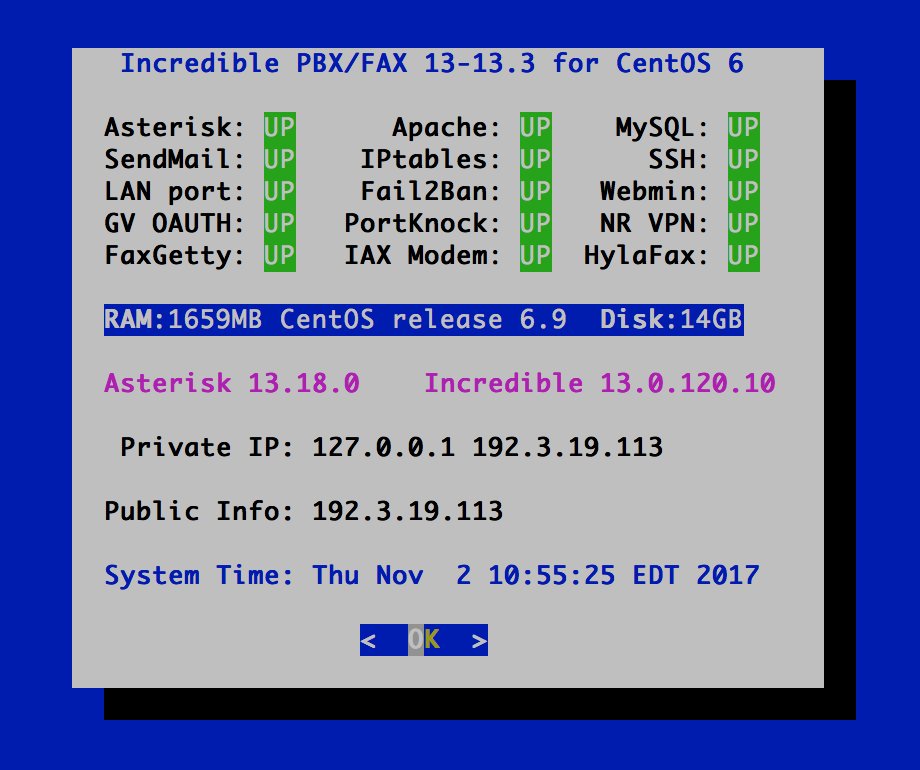Click the "Asterisk:" service label
The image size is (920, 770).
tap(175, 127)
